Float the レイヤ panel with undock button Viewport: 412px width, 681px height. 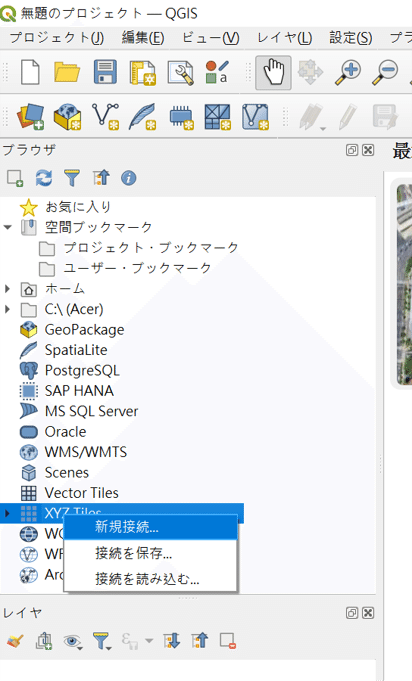point(352,613)
